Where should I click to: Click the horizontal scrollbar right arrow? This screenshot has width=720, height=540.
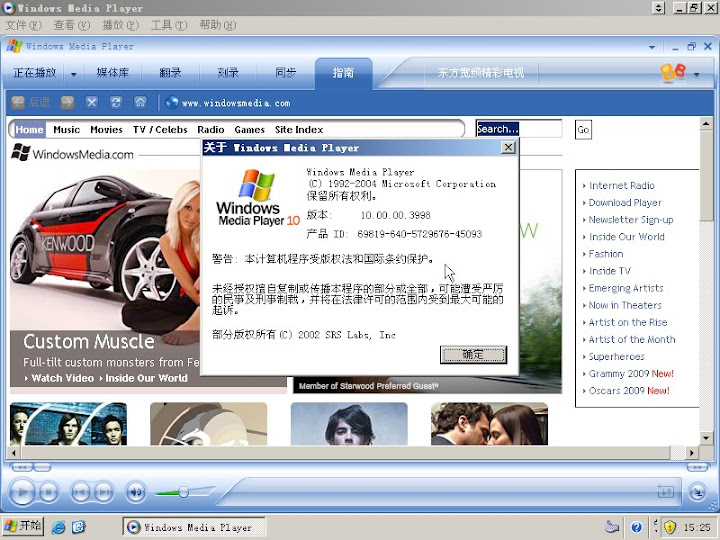pyautogui.click(x=692, y=453)
